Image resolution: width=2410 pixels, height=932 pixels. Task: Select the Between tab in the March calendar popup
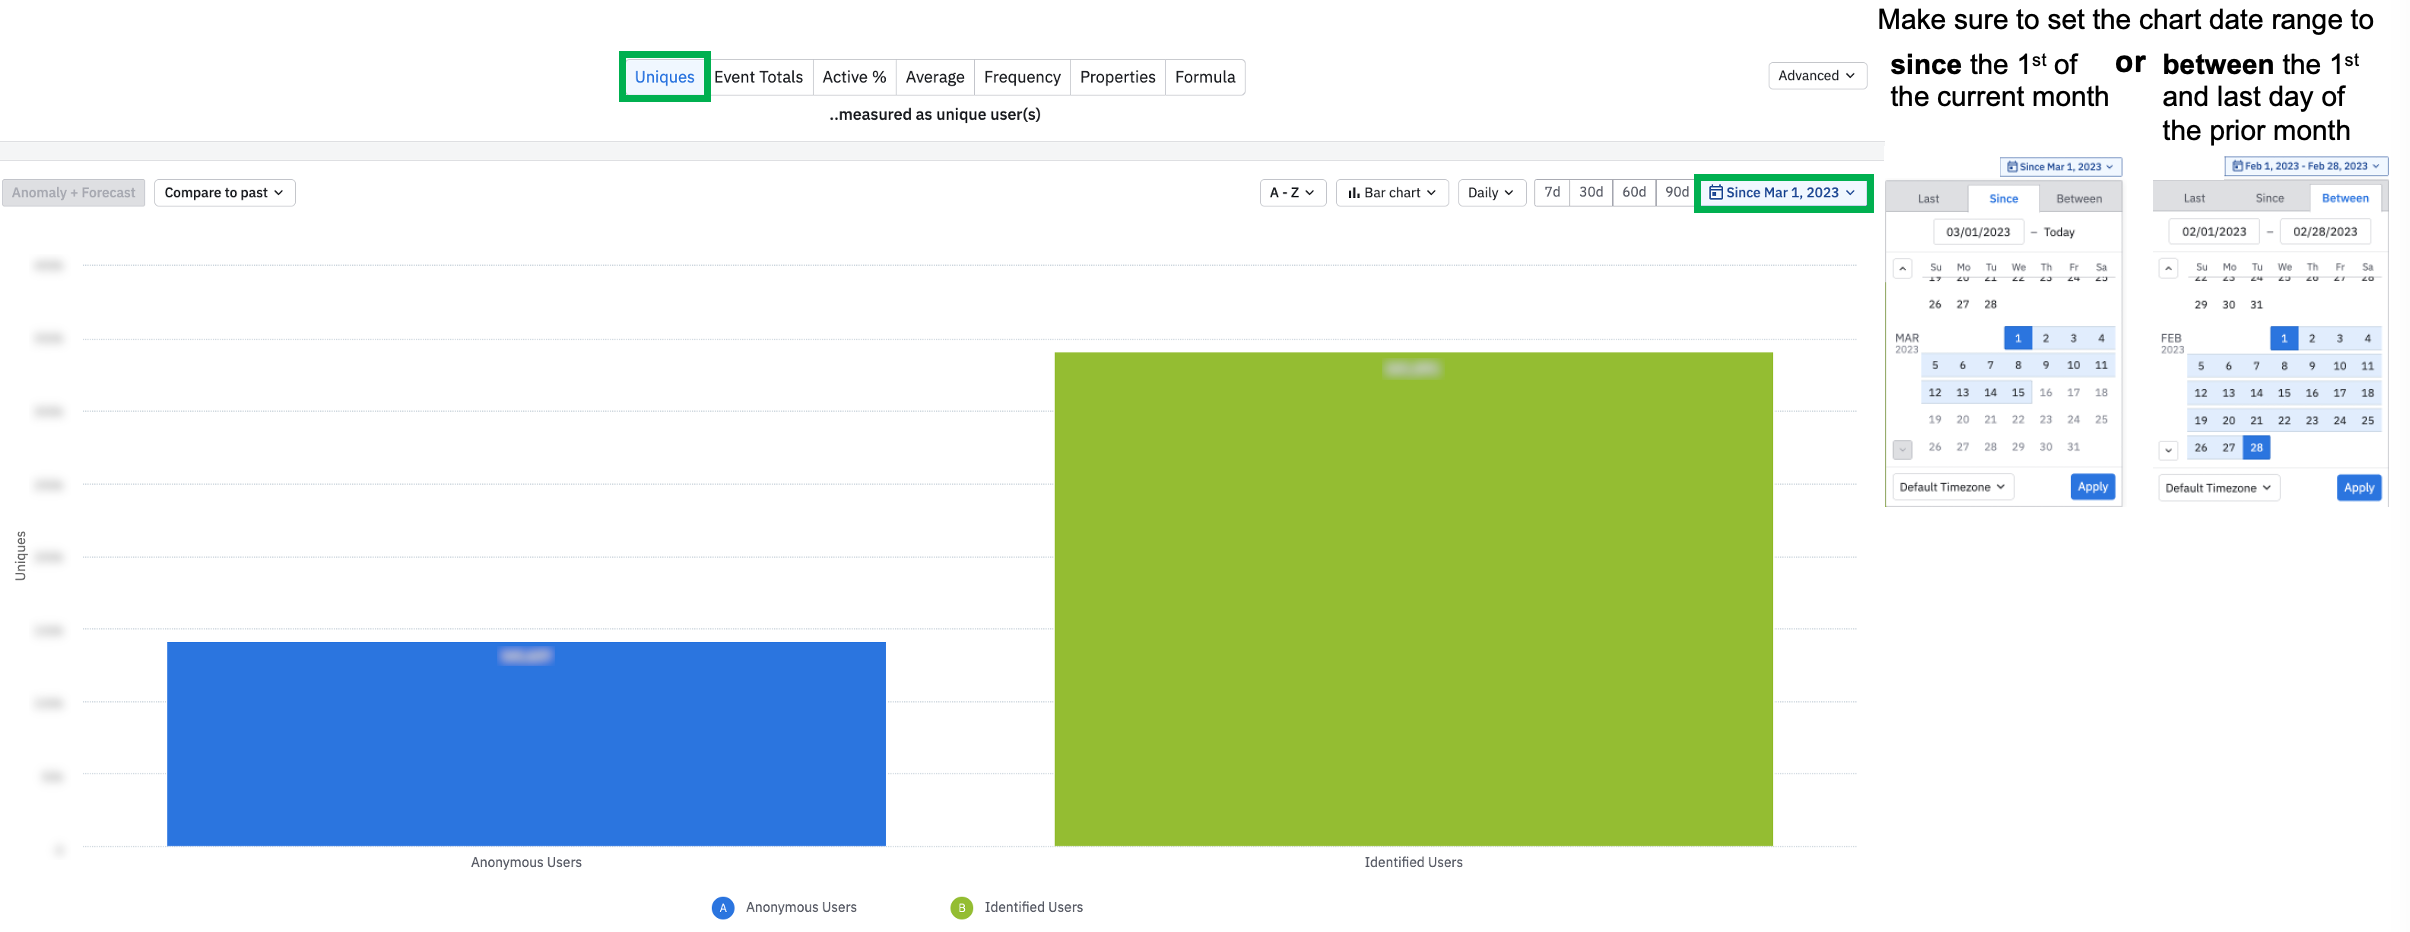(2079, 199)
